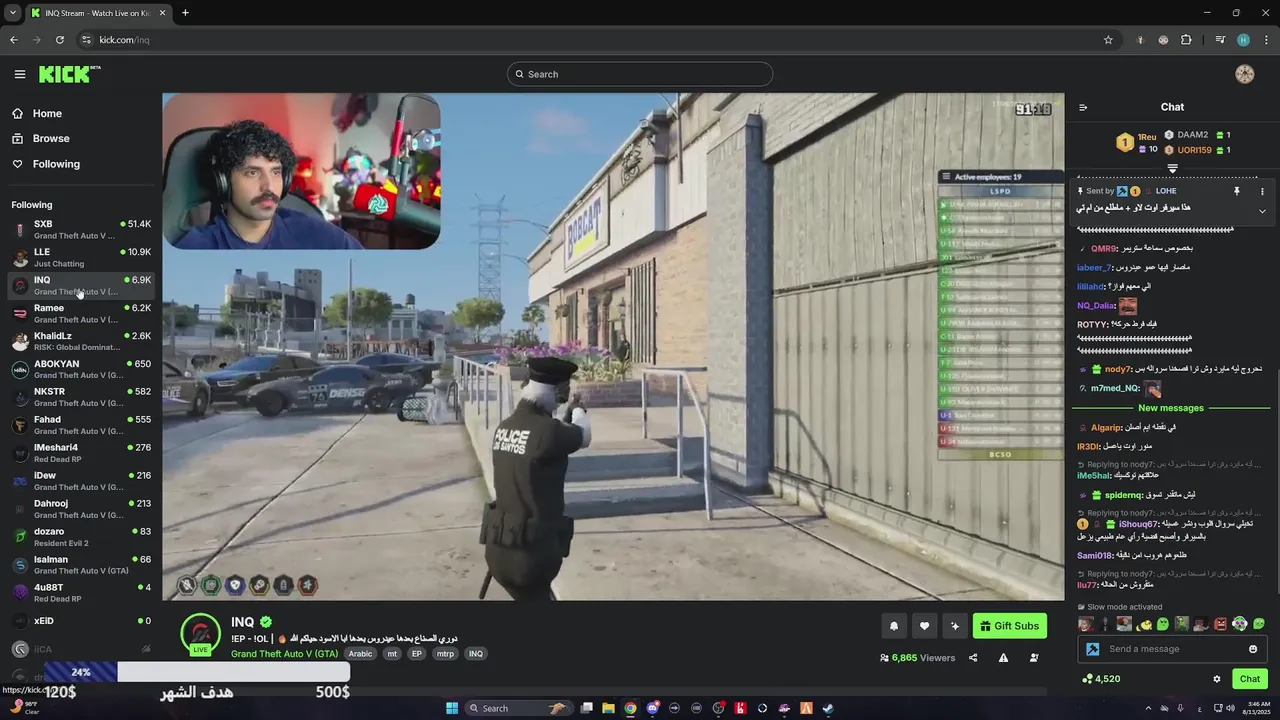
Task: Open dozaro channel in following list
Action: tap(80, 537)
